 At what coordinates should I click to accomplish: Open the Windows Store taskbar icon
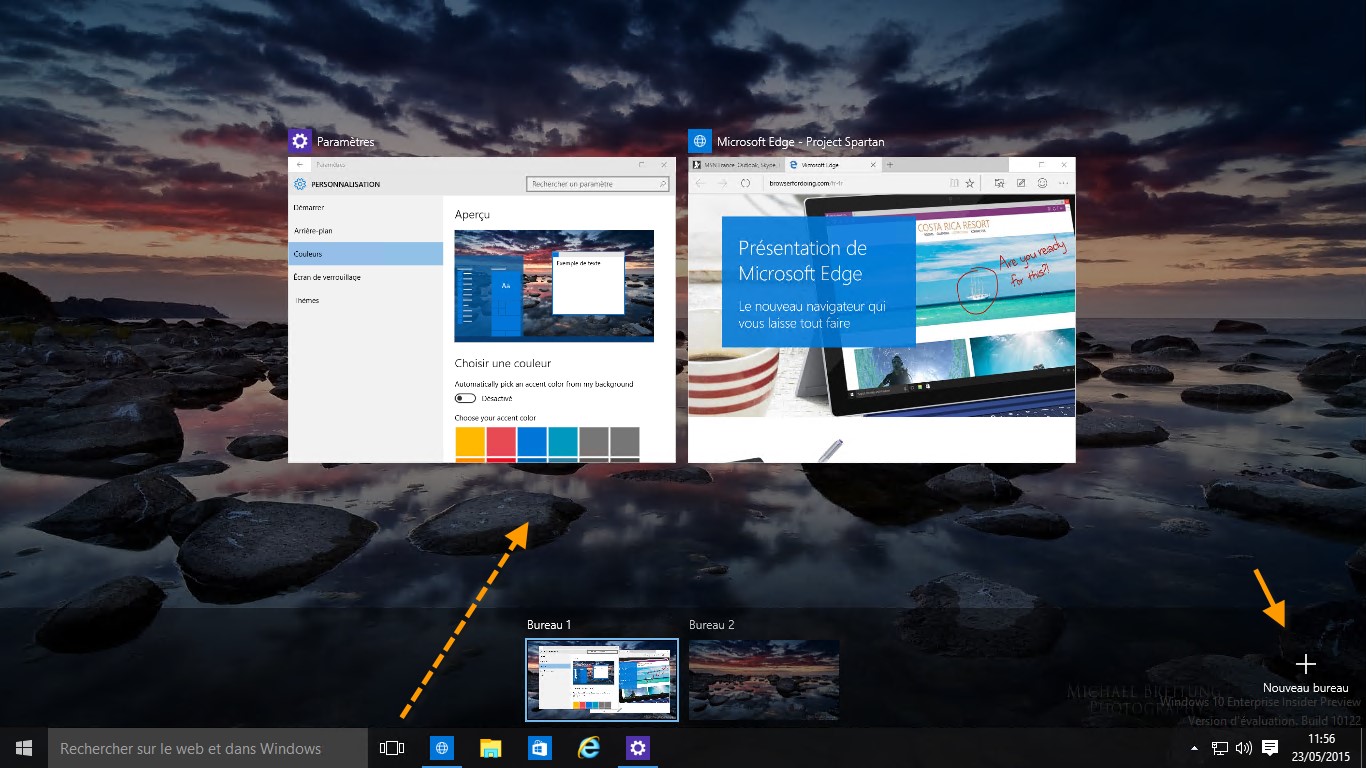click(x=539, y=748)
